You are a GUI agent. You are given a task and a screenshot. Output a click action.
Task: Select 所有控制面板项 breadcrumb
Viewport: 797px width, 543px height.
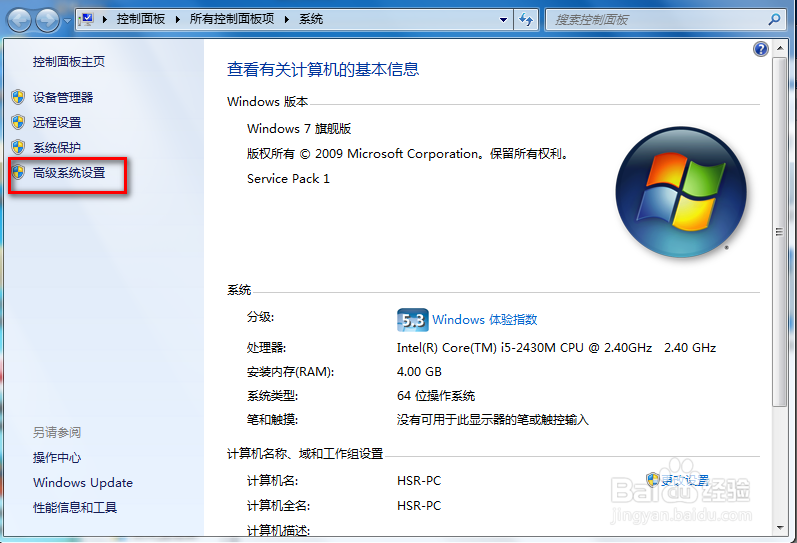[x=232, y=19]
